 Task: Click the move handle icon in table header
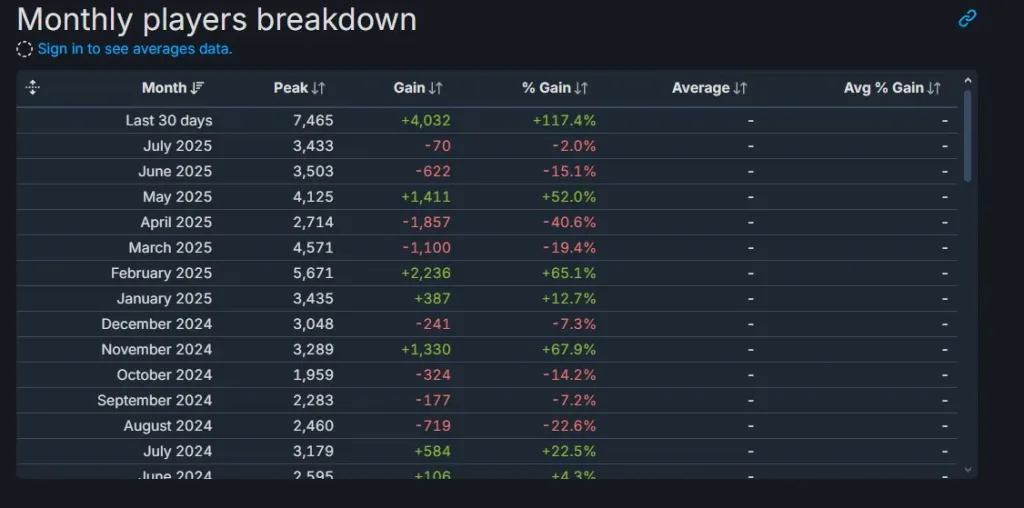[32, 88]
